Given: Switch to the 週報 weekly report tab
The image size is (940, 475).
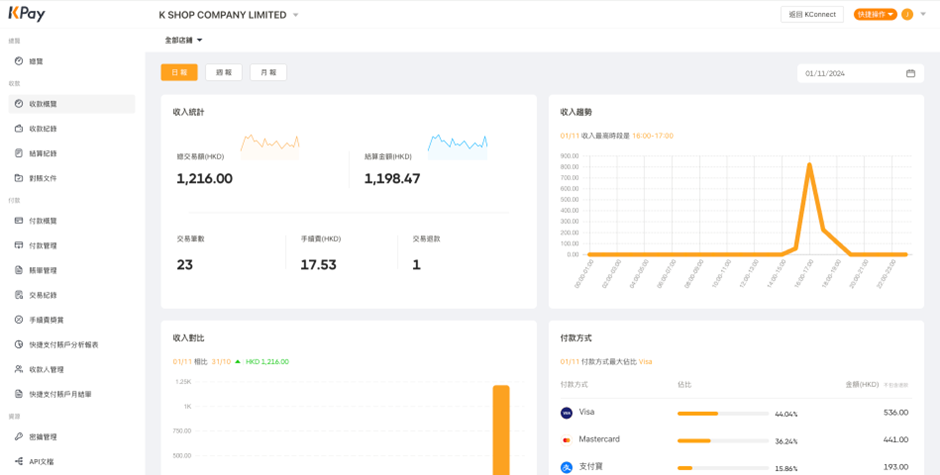Looking at the screenshot, I should pyautogui.click(x=224, y=73).
